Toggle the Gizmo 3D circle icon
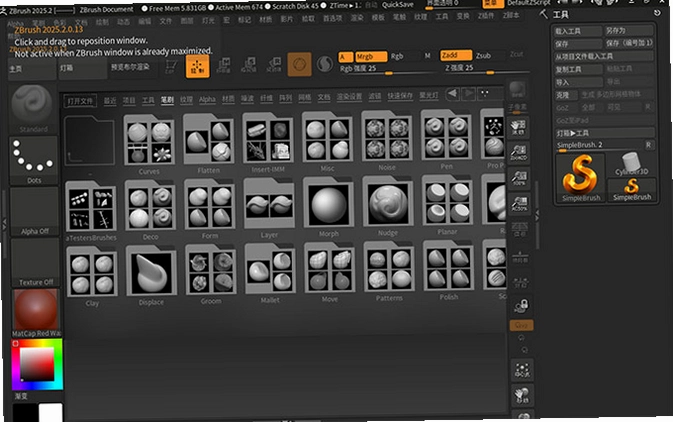This screenshot has width=673, height=422. 299,64
